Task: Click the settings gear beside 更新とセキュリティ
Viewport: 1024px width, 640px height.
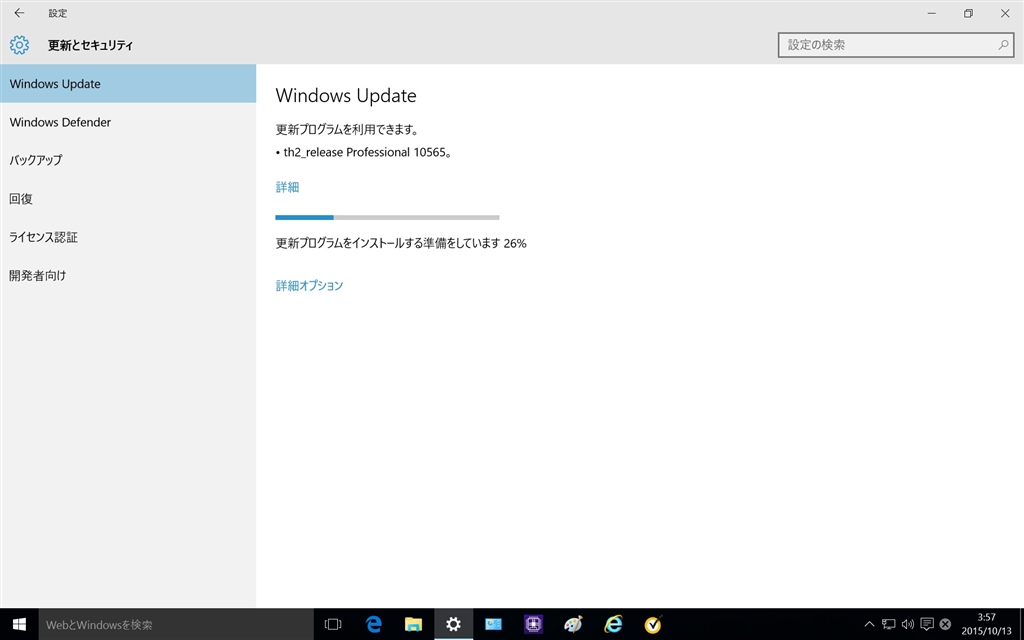Action: [20, 45]
